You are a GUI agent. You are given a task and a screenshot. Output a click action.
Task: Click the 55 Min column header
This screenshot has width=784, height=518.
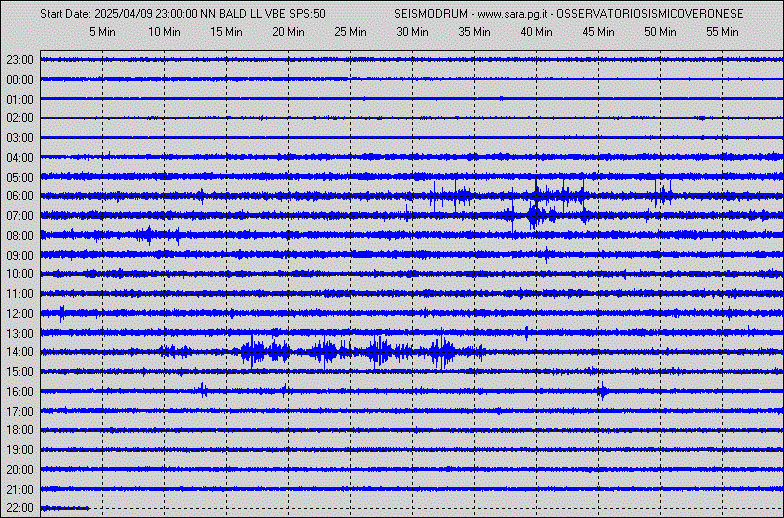(722, 32)
